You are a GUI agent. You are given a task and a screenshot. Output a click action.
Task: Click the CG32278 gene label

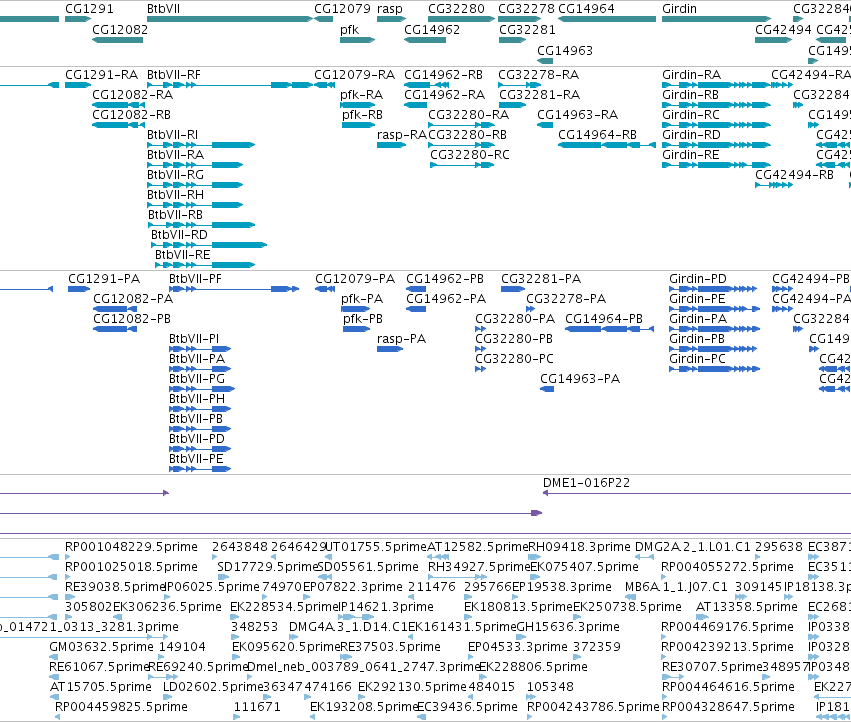pyautogui.click(x=526, y=9)
